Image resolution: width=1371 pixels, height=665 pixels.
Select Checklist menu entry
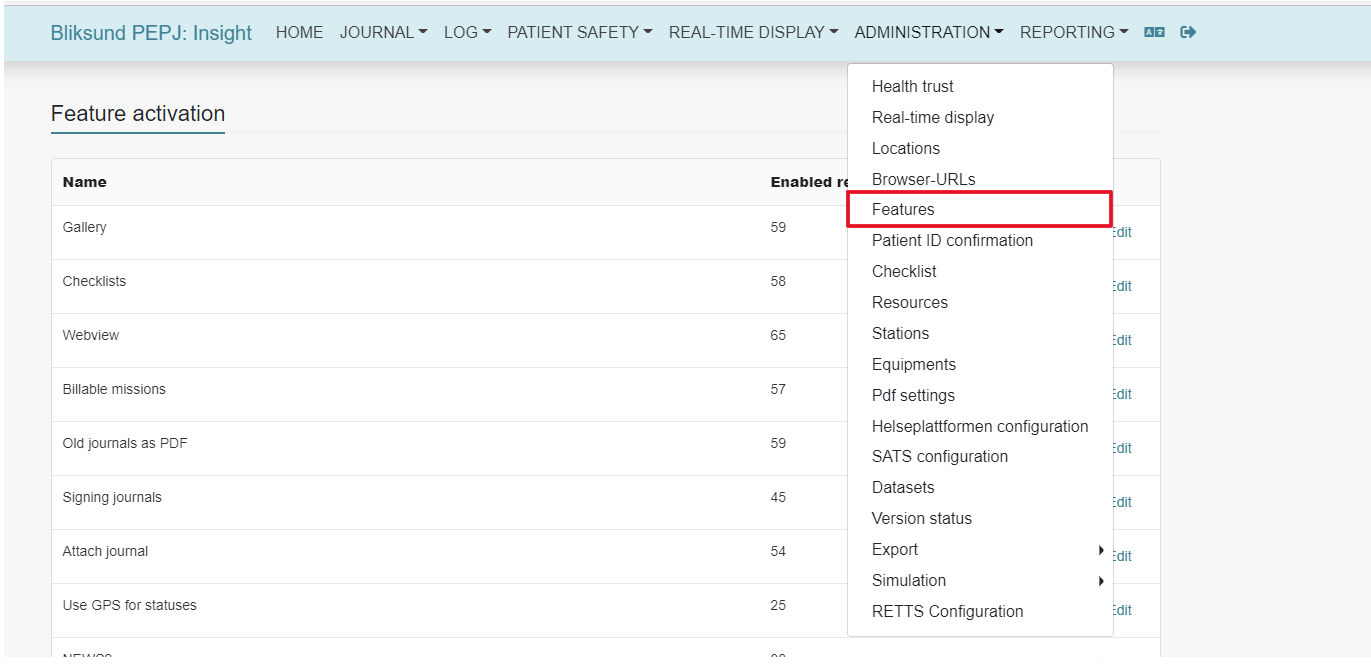(980, 271)
